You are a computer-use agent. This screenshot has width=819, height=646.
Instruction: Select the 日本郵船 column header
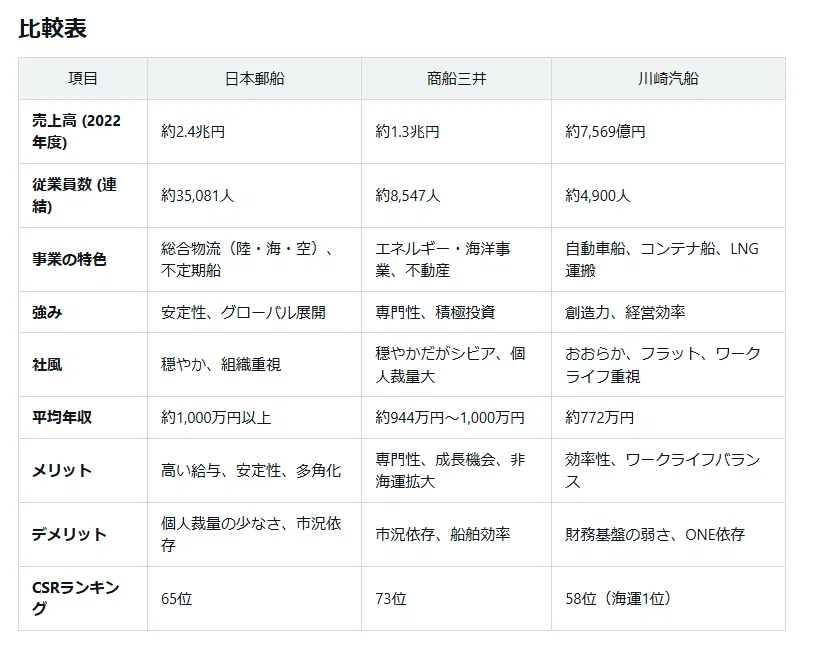254,79
